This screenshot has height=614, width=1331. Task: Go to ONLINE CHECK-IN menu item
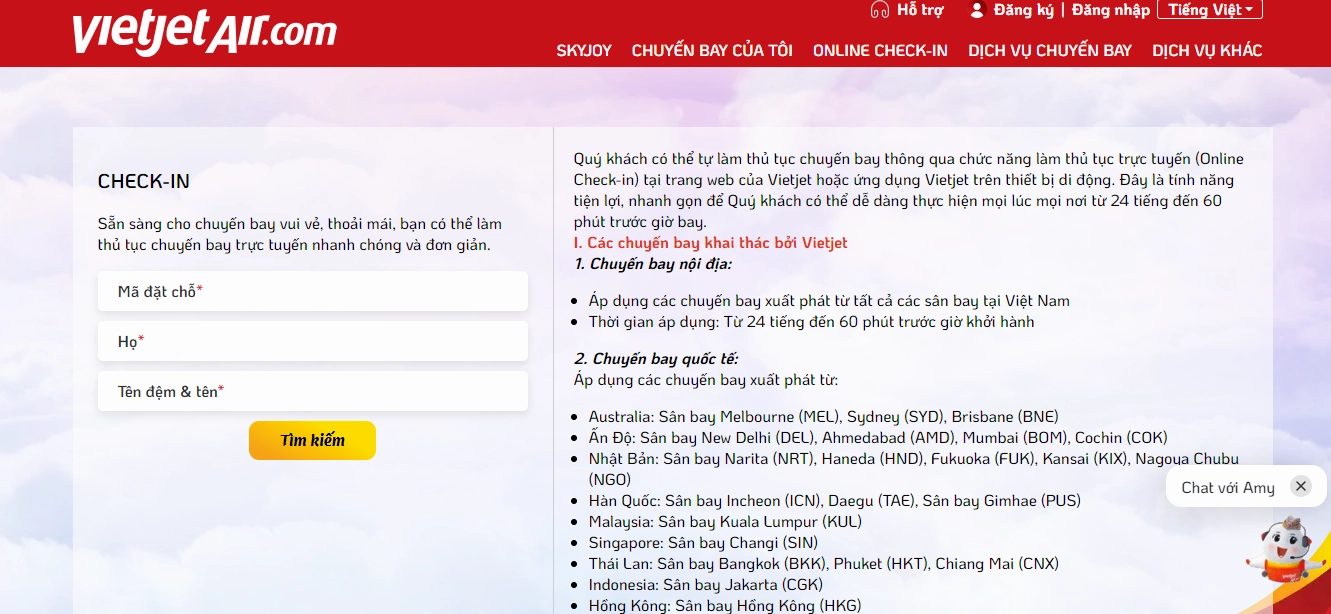(x=880, y=50)
